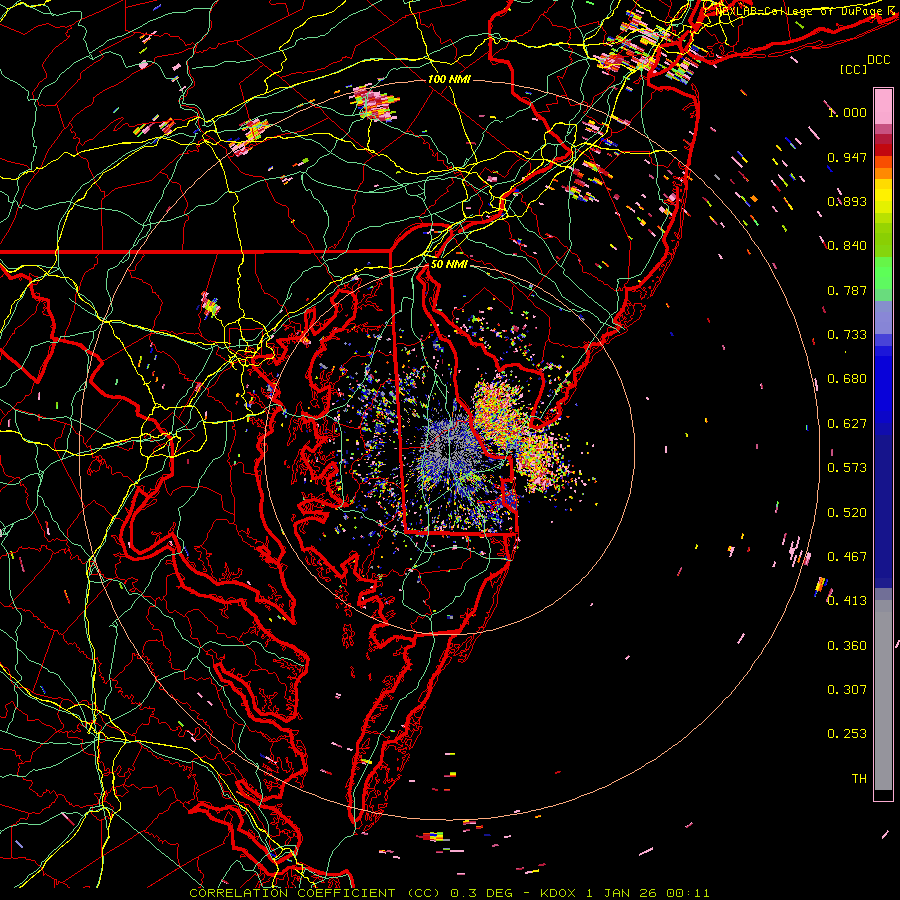Viewport: 900px width, 900px height.
Task: Click the 0.253 scale value
Action: point(847,734)
